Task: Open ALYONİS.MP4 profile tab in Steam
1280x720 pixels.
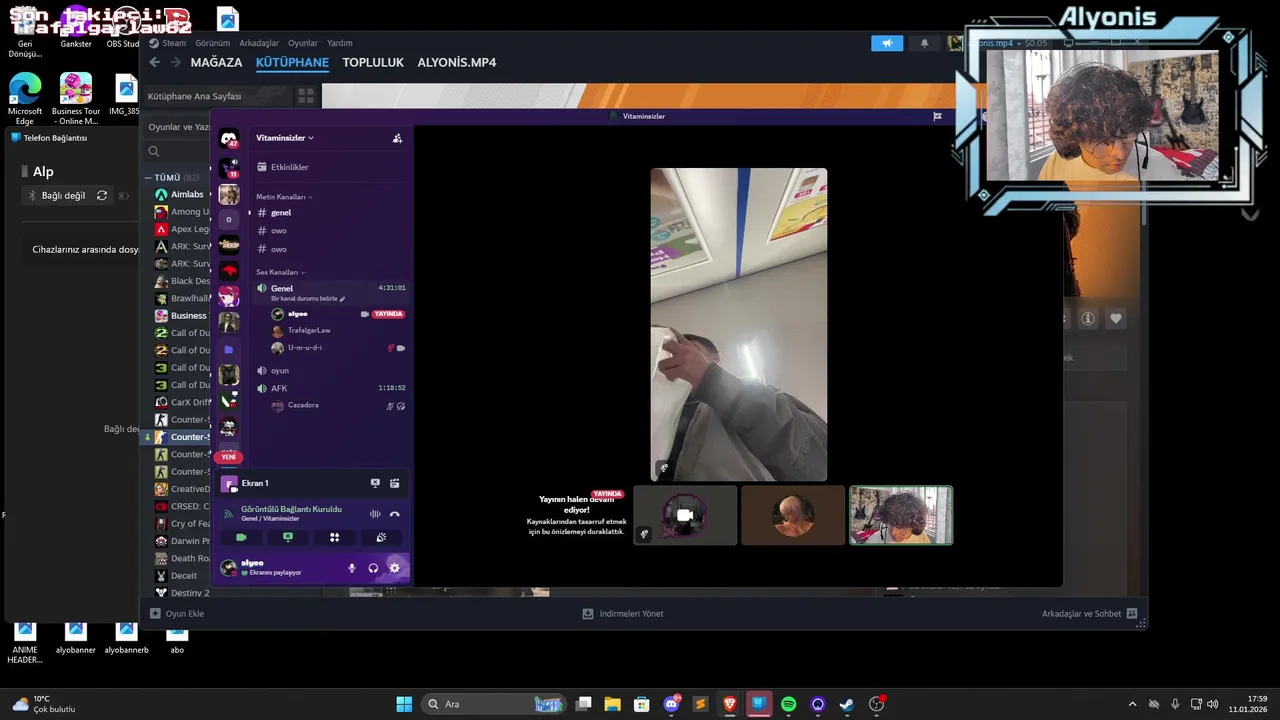Action: [457, 62]
